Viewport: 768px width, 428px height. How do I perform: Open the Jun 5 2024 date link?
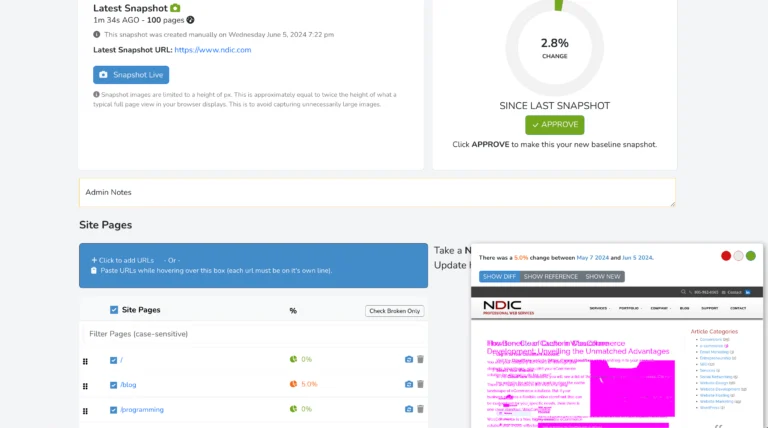point(637,258)
